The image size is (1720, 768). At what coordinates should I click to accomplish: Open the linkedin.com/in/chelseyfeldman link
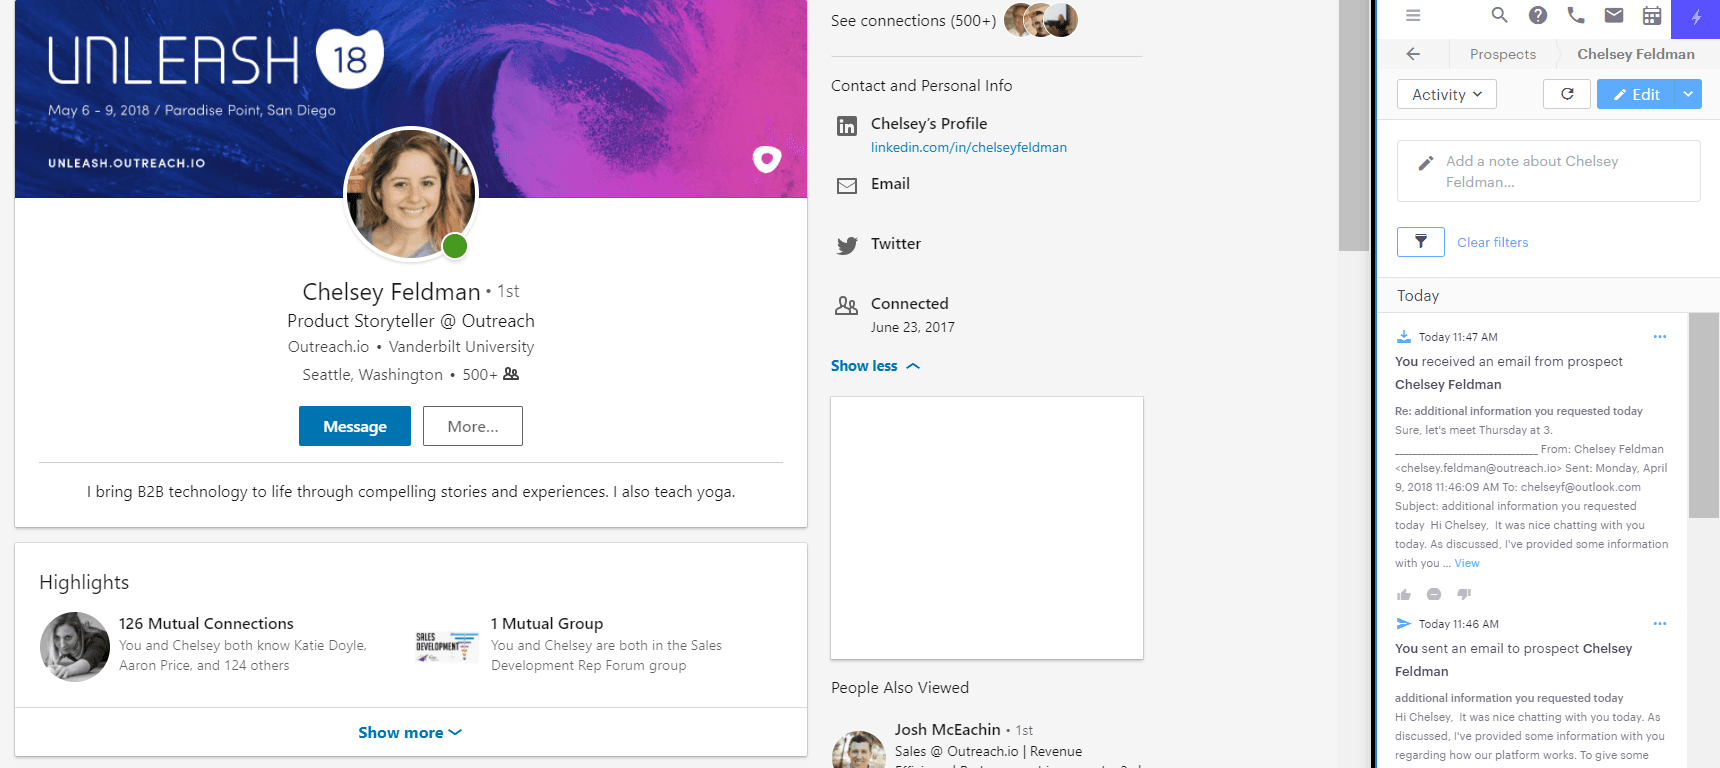pos(968,147)
